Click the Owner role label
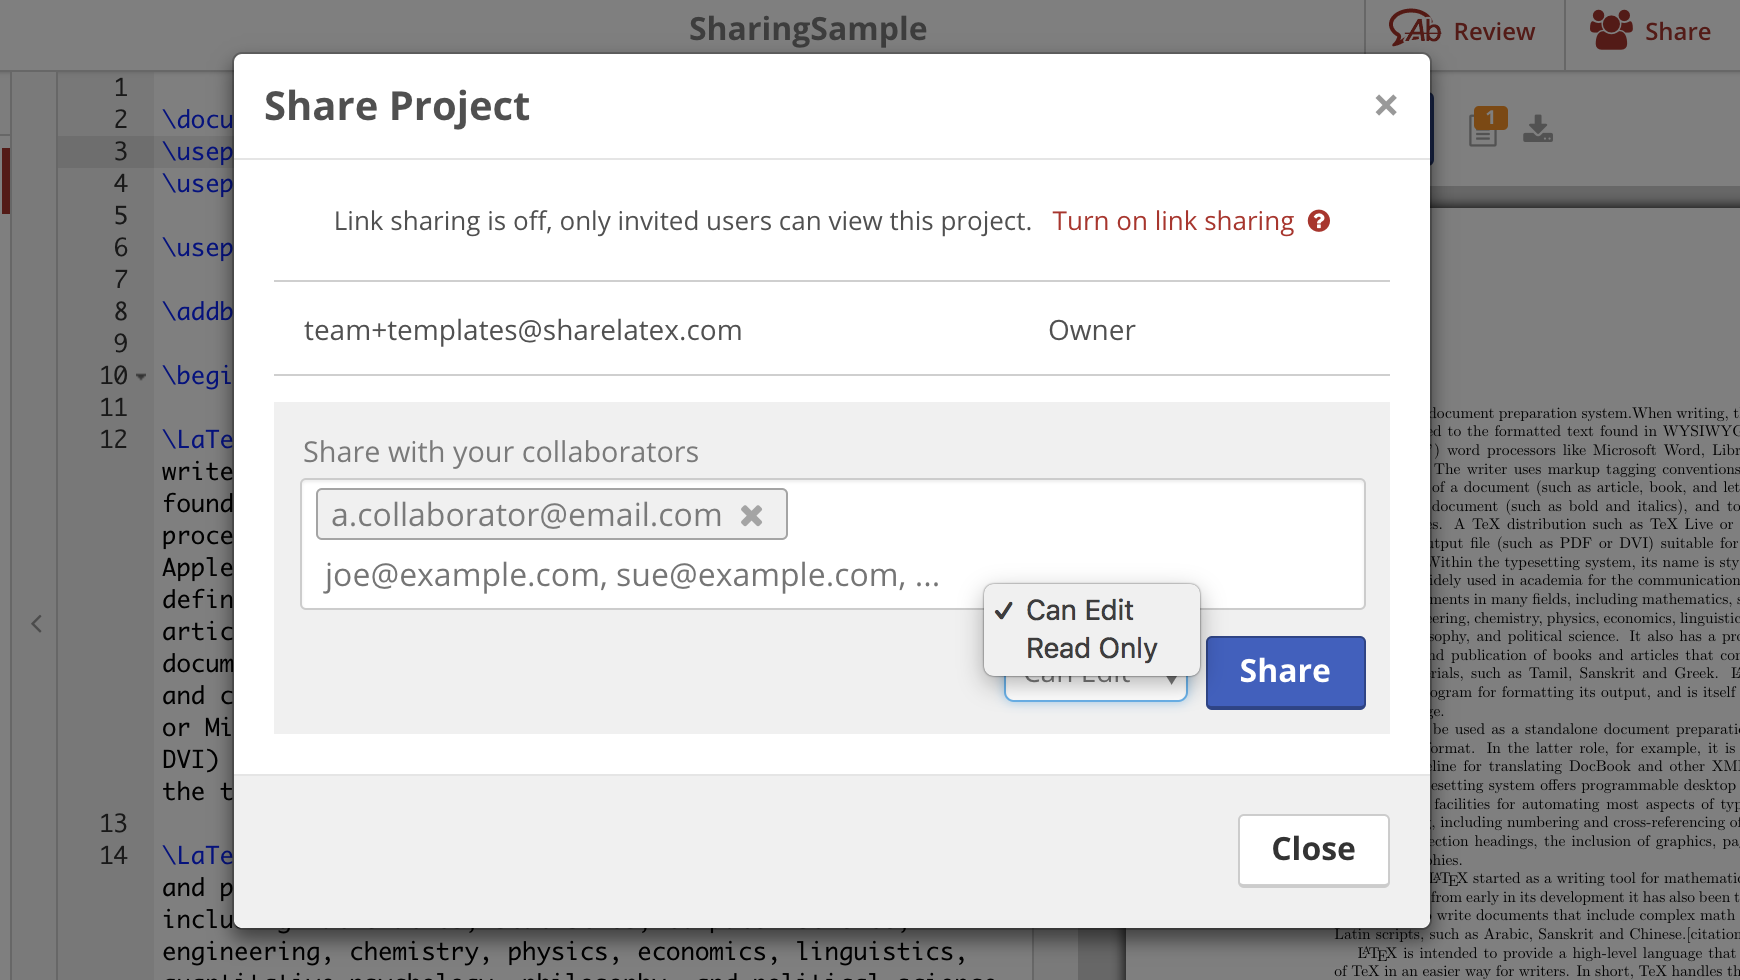 [1091, 330]
